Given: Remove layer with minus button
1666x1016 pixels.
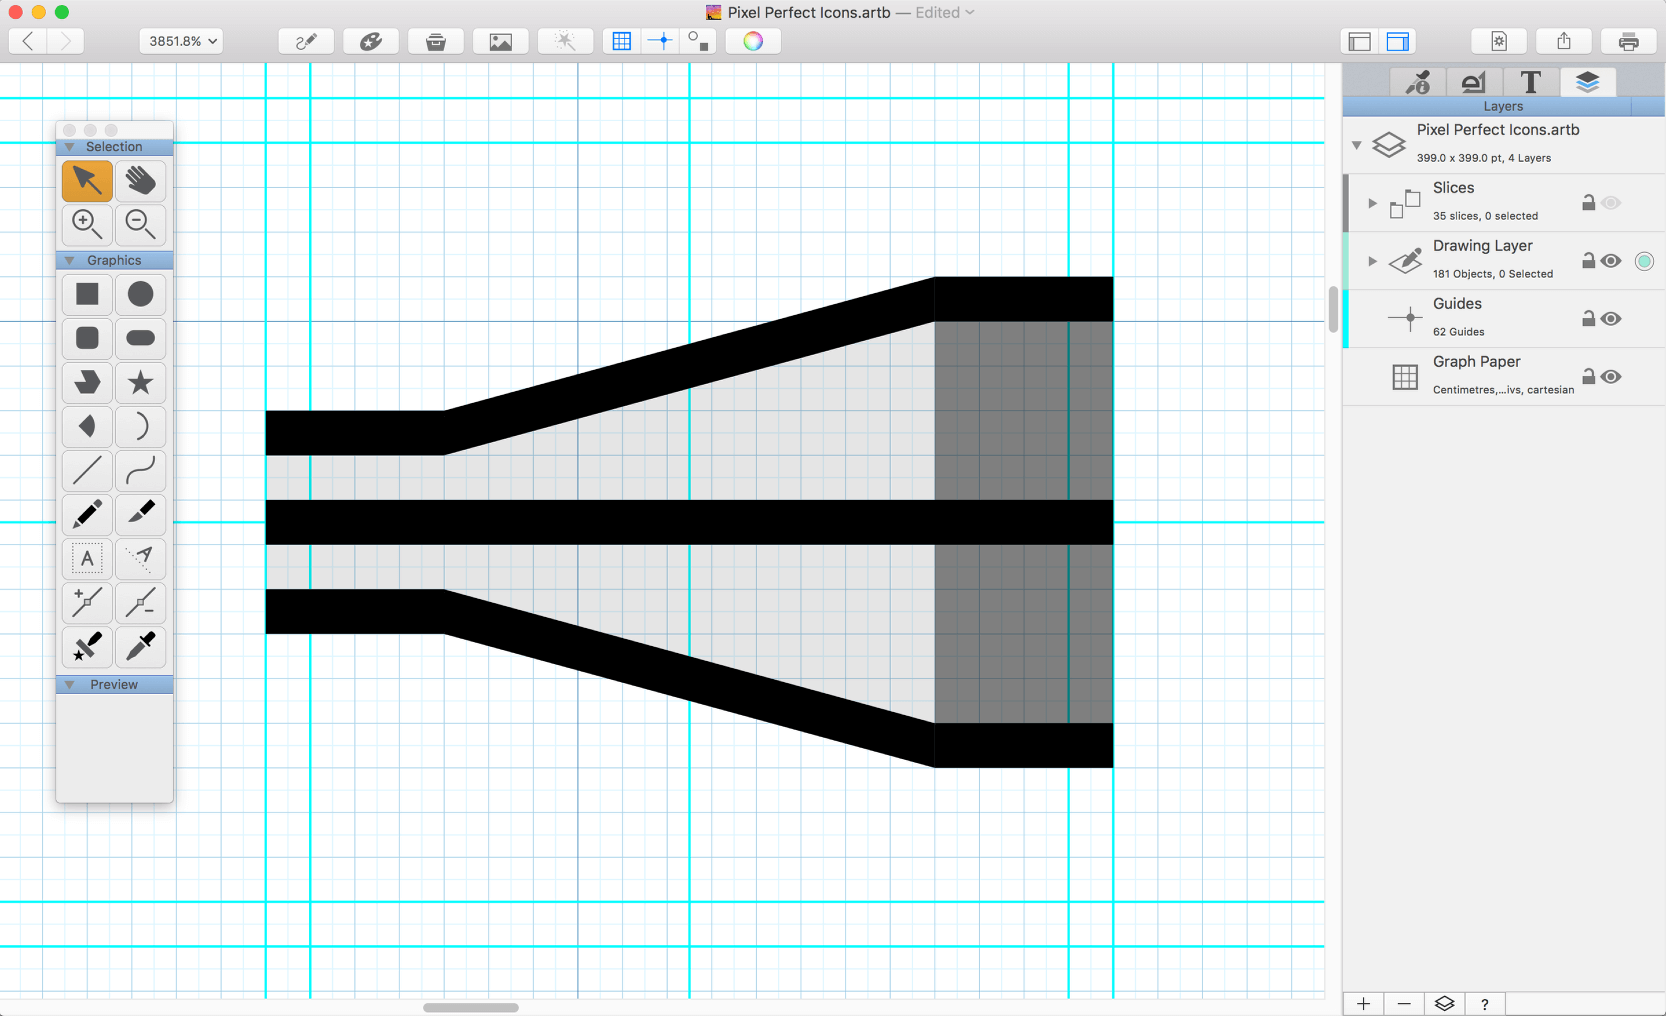Looking at the screenshot, I should [x=1404, y=1004].
